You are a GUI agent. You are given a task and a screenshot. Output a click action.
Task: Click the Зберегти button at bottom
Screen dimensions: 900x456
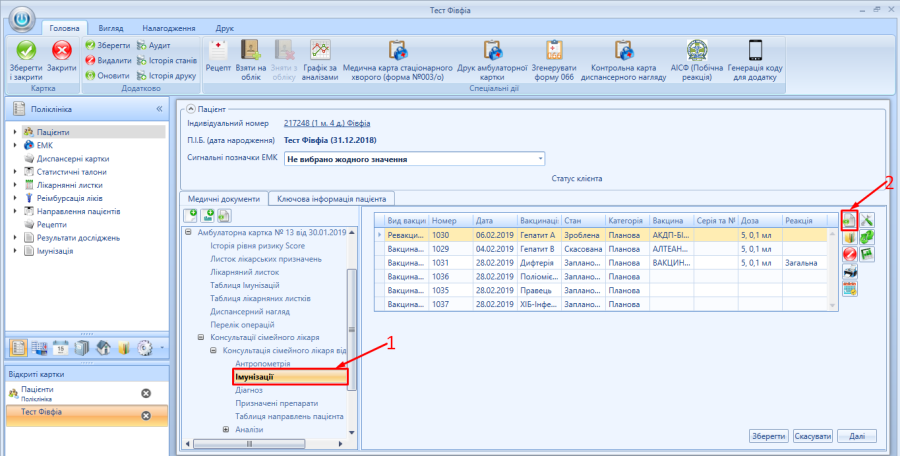point(769,436)
